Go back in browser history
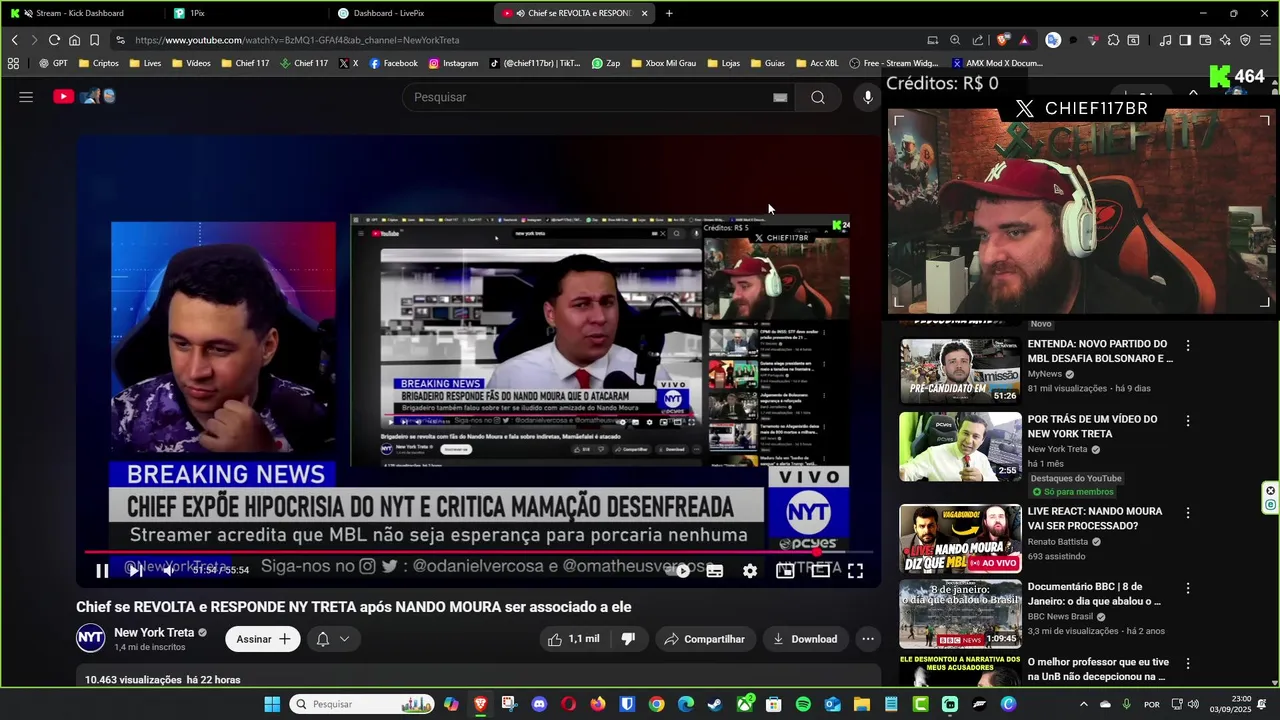This screenshot has width=1280, height=720. click(14, 40)
